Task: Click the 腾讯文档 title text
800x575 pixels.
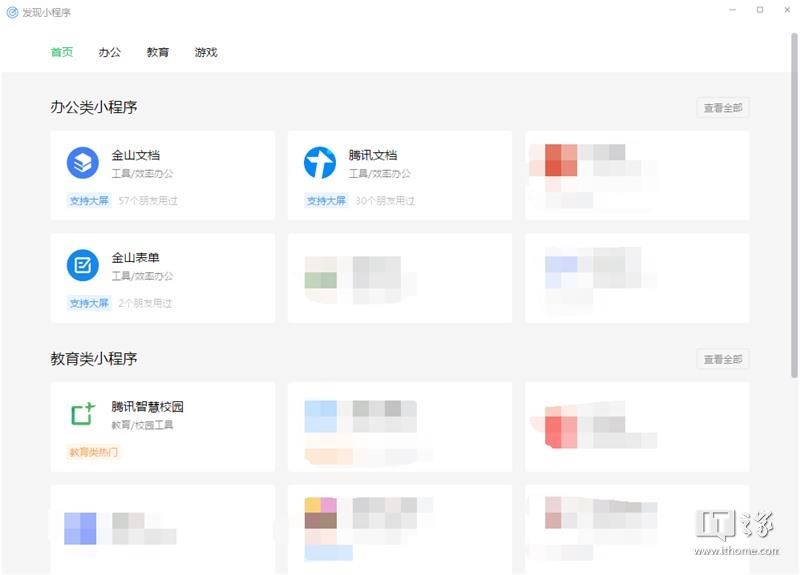Action: click(x=373, y=155)
